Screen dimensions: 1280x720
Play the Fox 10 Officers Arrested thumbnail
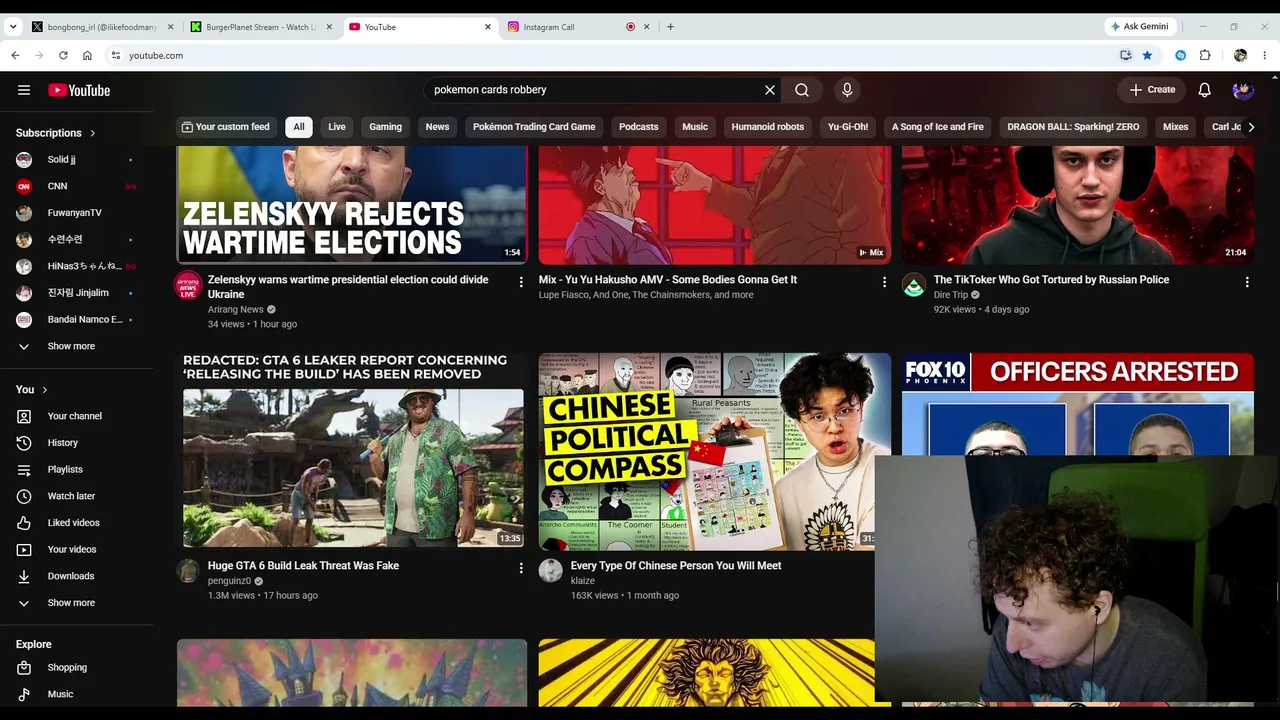coord(1077,404)
